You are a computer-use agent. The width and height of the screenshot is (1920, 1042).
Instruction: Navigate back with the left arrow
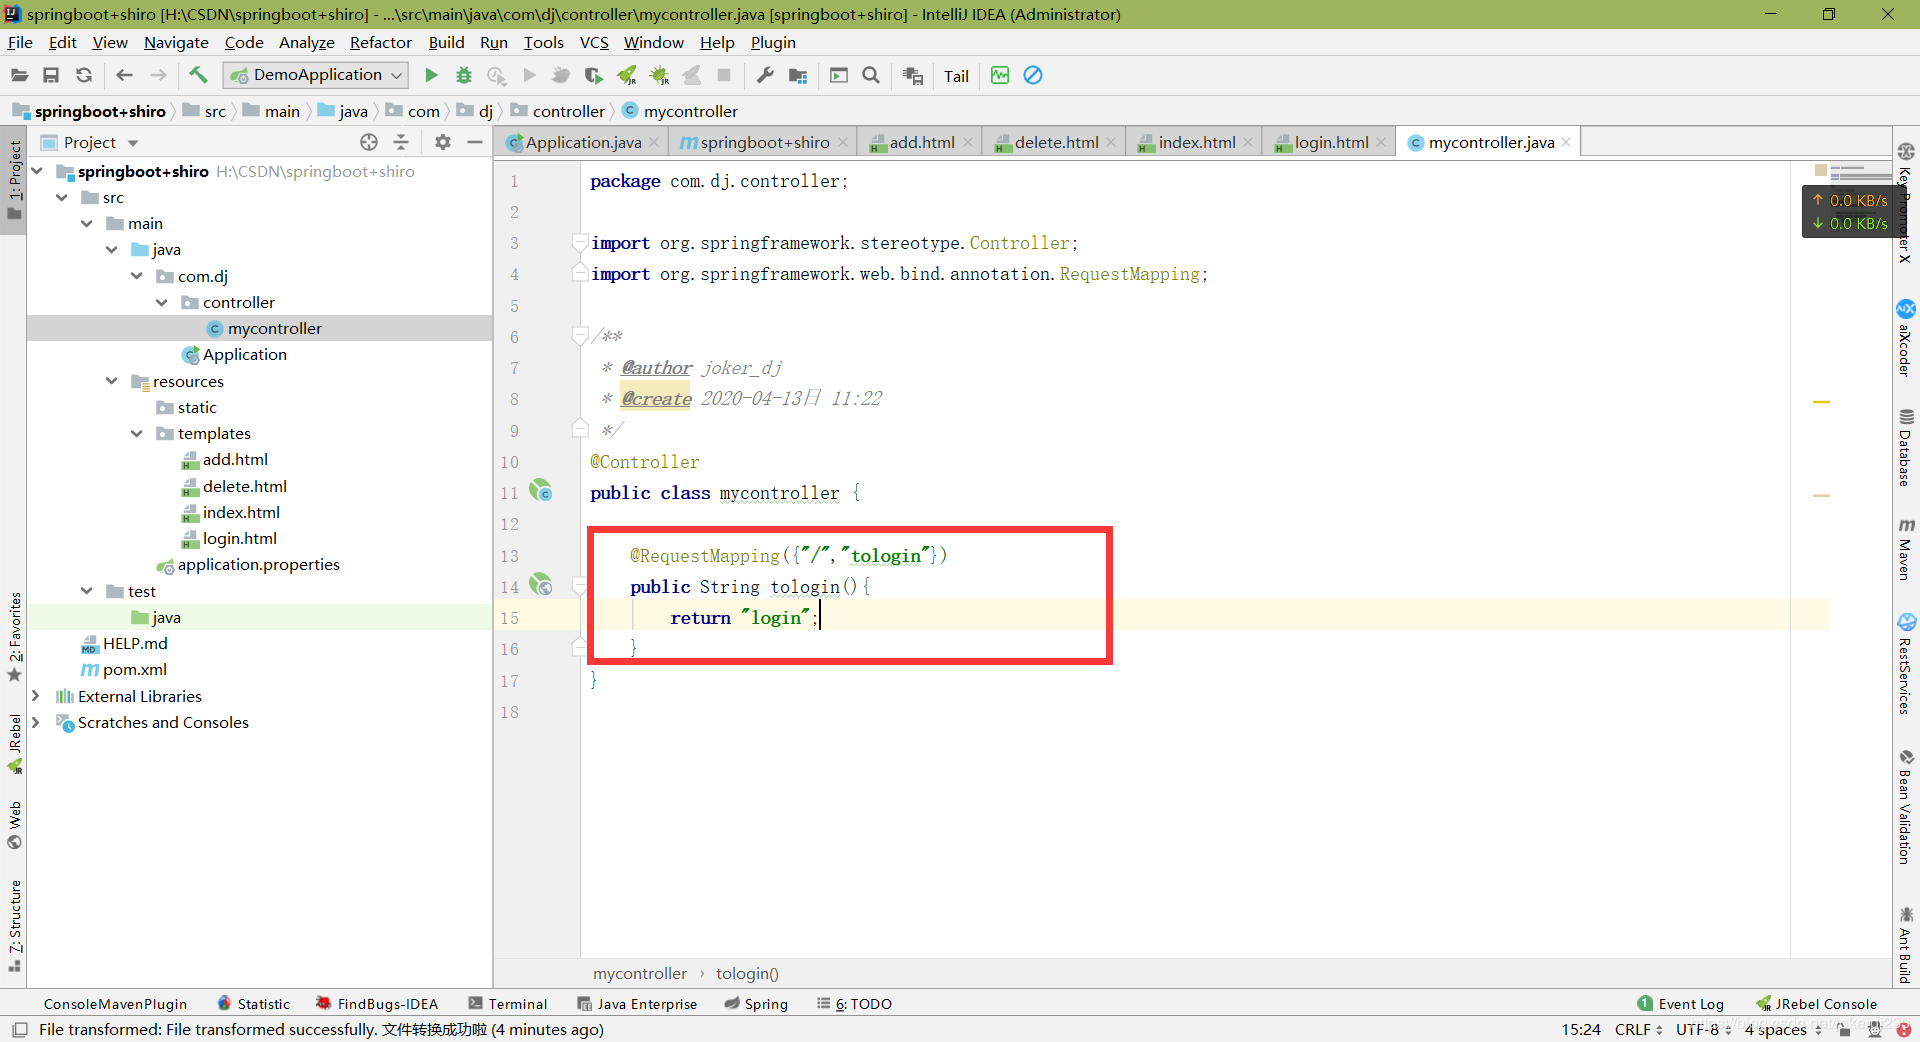tap(124, 75)
